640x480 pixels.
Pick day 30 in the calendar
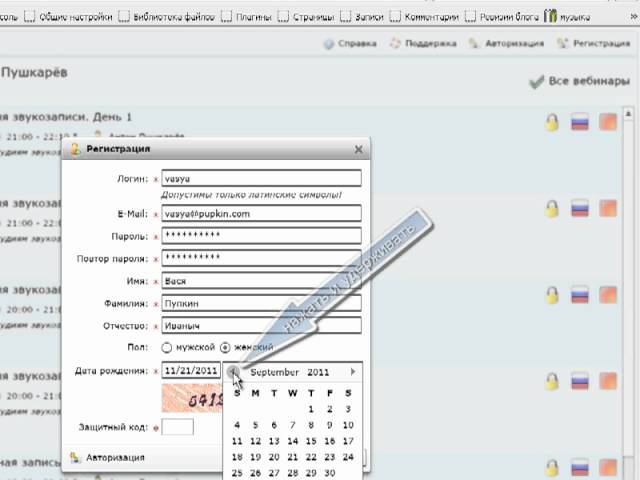(330, 473)
